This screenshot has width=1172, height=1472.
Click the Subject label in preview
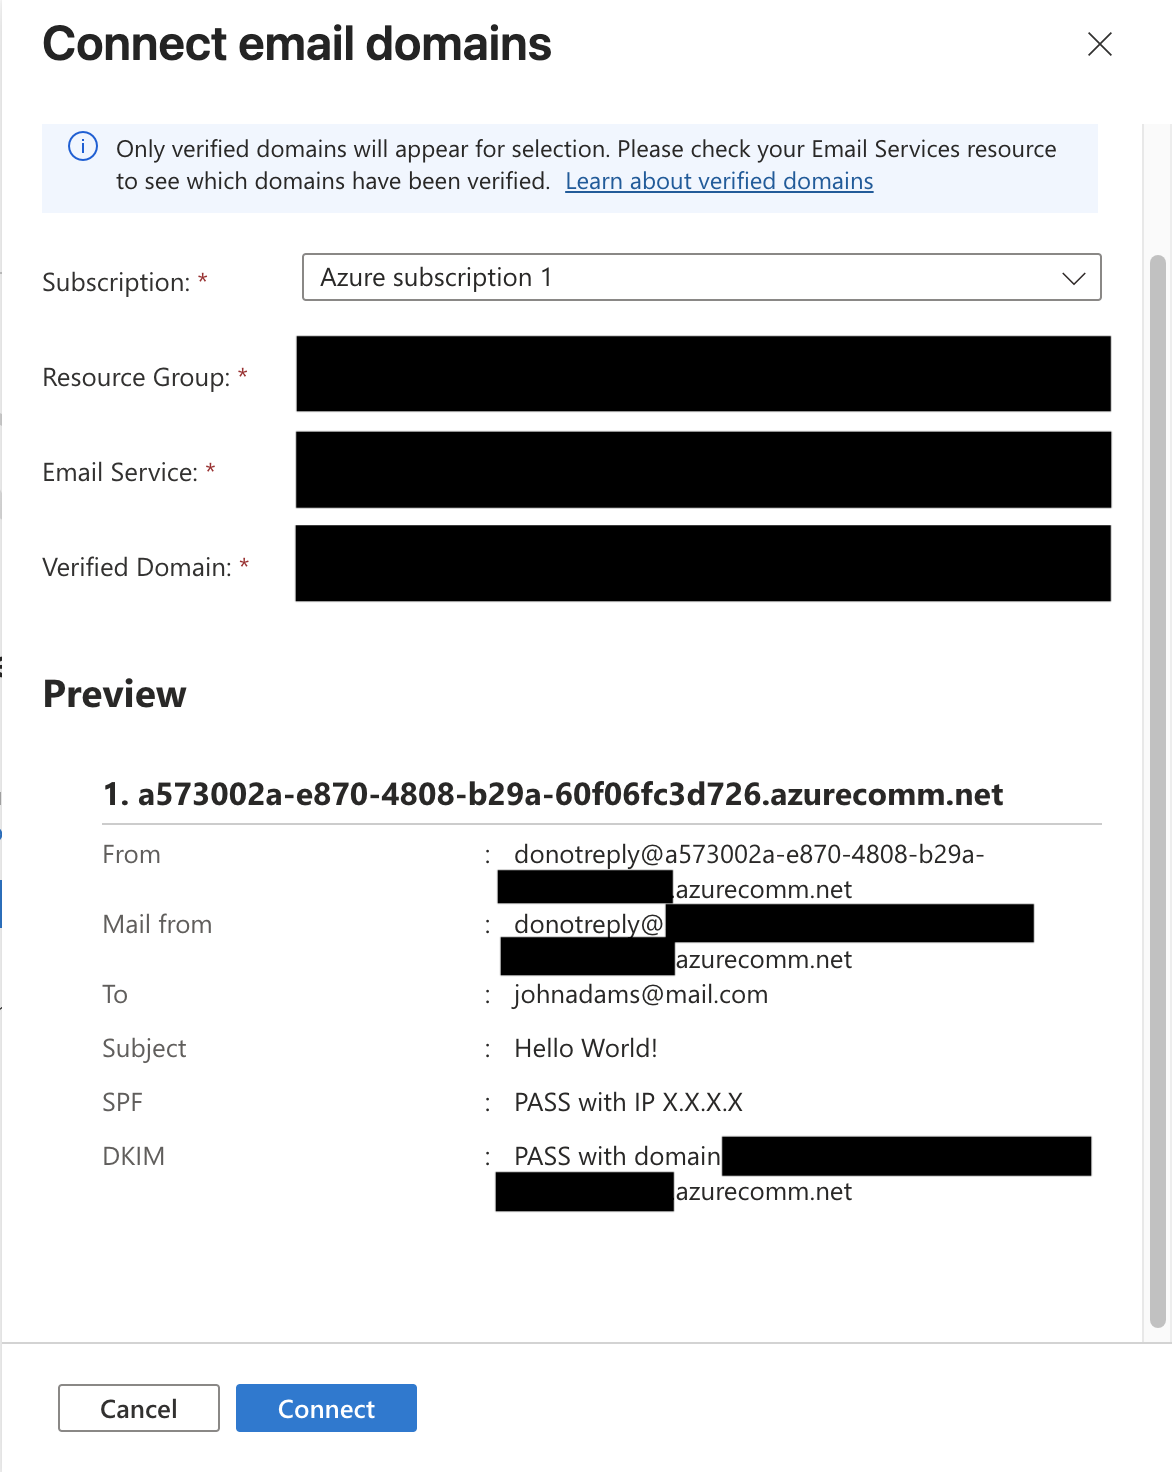(144, 1048)
